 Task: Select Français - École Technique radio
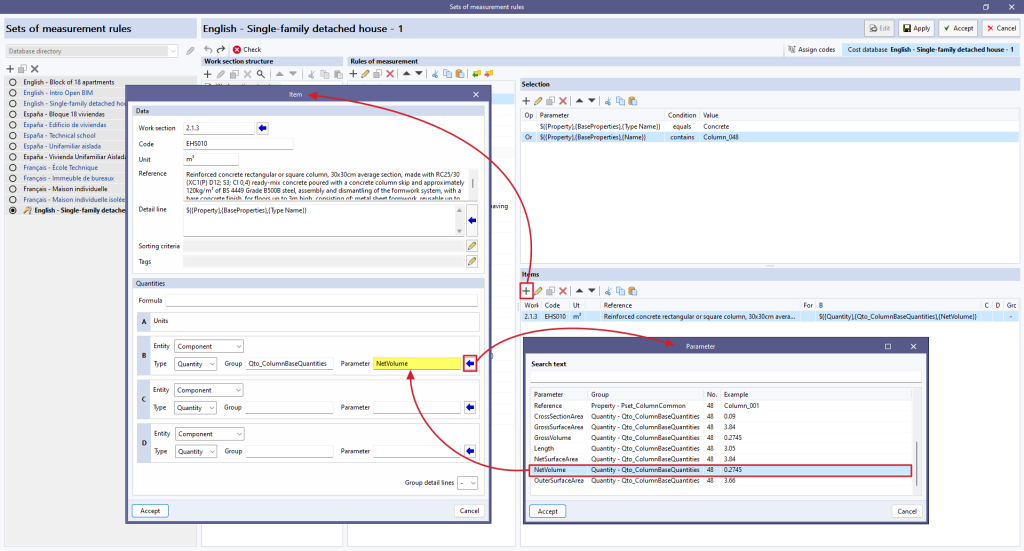(12, 168)
